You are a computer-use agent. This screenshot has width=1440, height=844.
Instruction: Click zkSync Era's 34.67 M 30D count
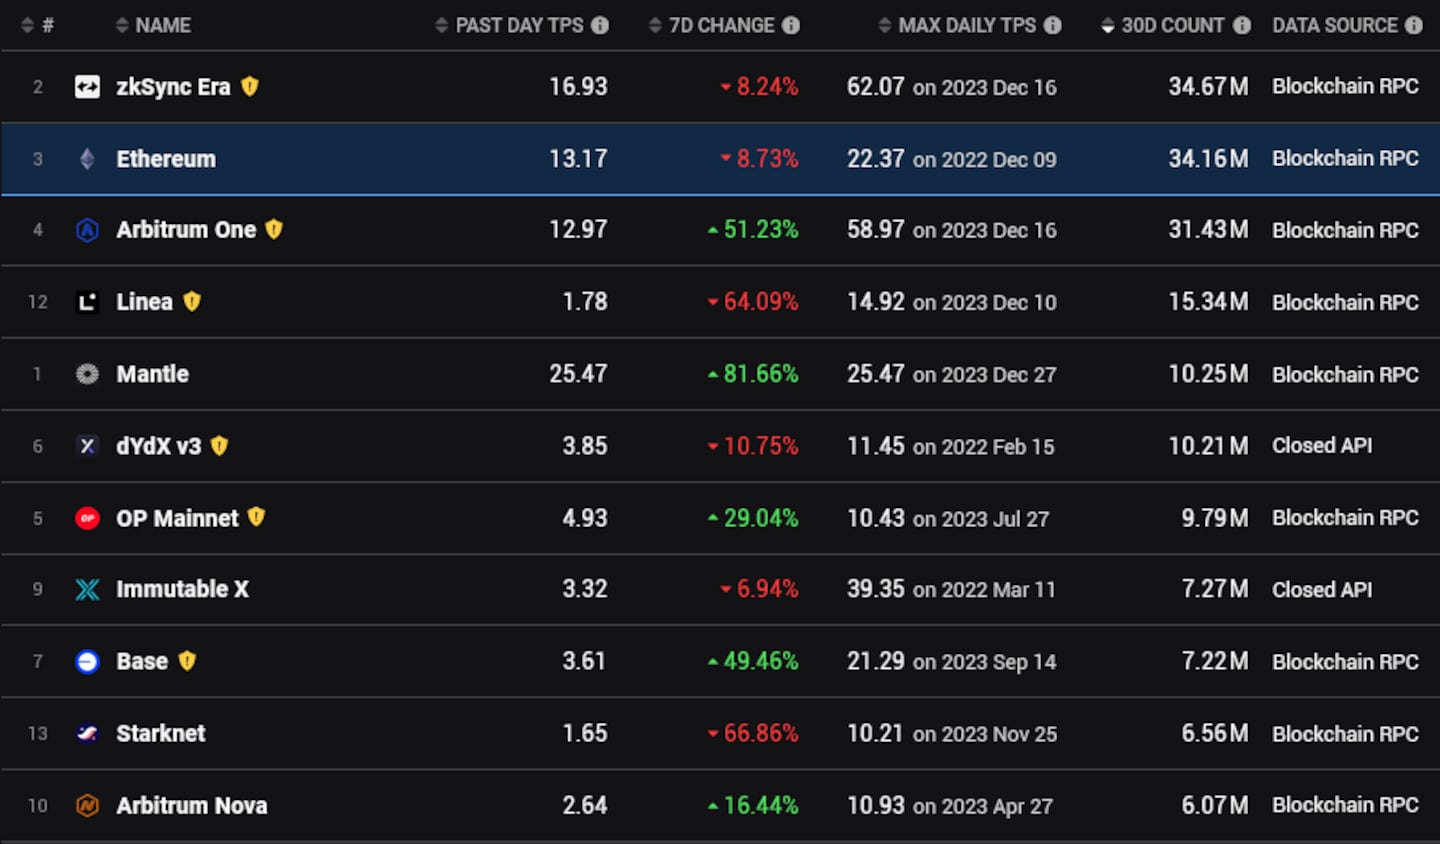1208,87
